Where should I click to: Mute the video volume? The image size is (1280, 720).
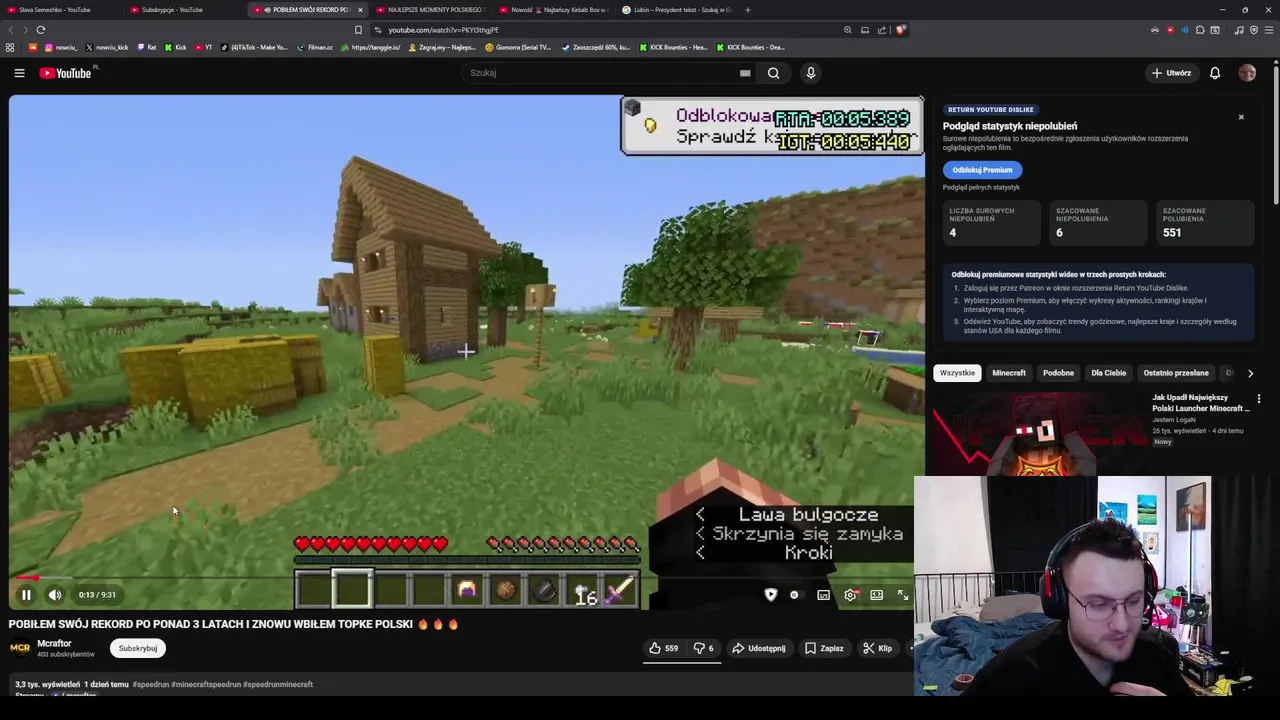(55, 595)
